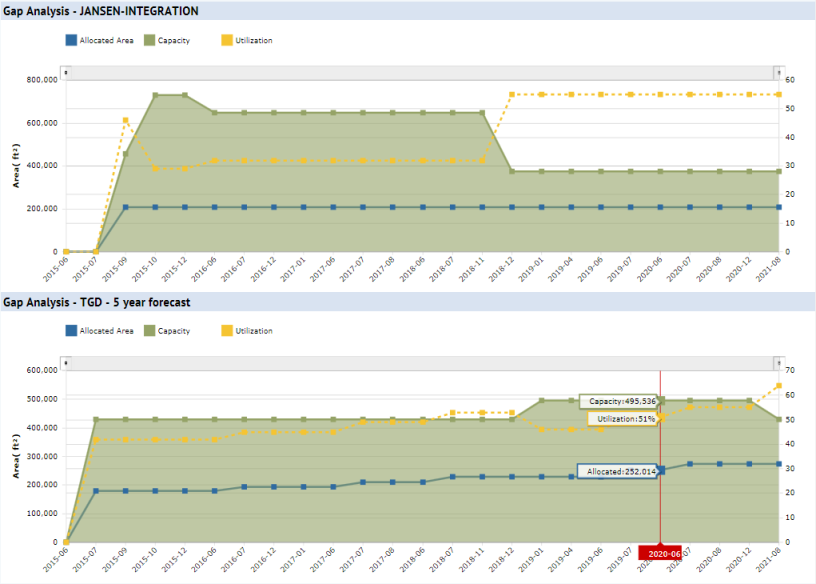Select Allocated Area point at 2015-07 in TGD forecast chart
This screenshot has height=584, width=816.
tap(96, 491)
